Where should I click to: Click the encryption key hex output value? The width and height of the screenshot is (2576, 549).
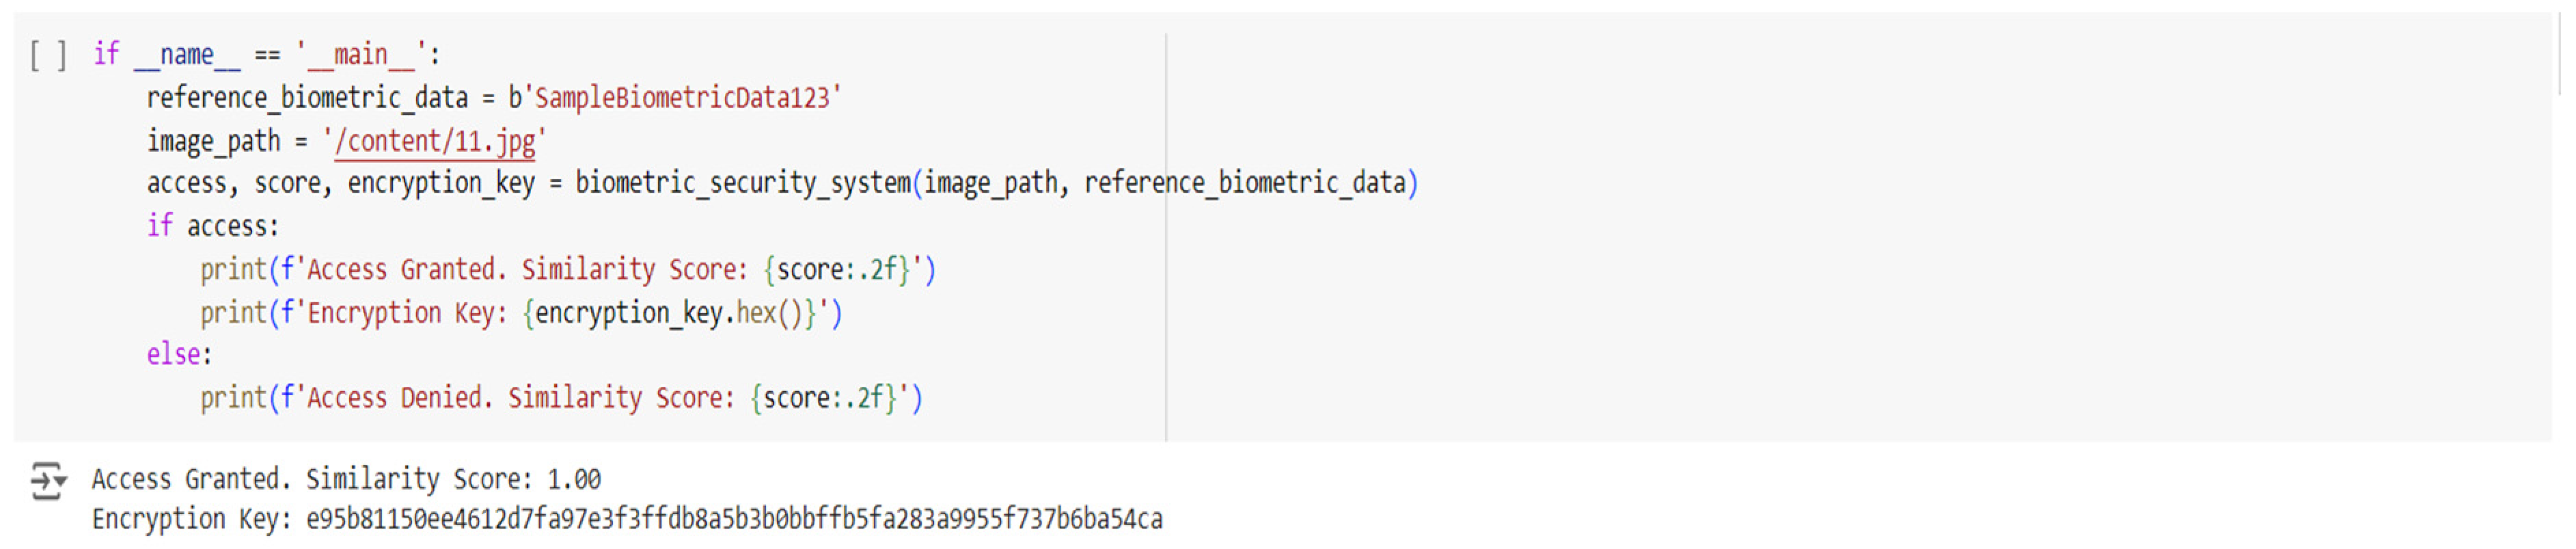(734, 520)
